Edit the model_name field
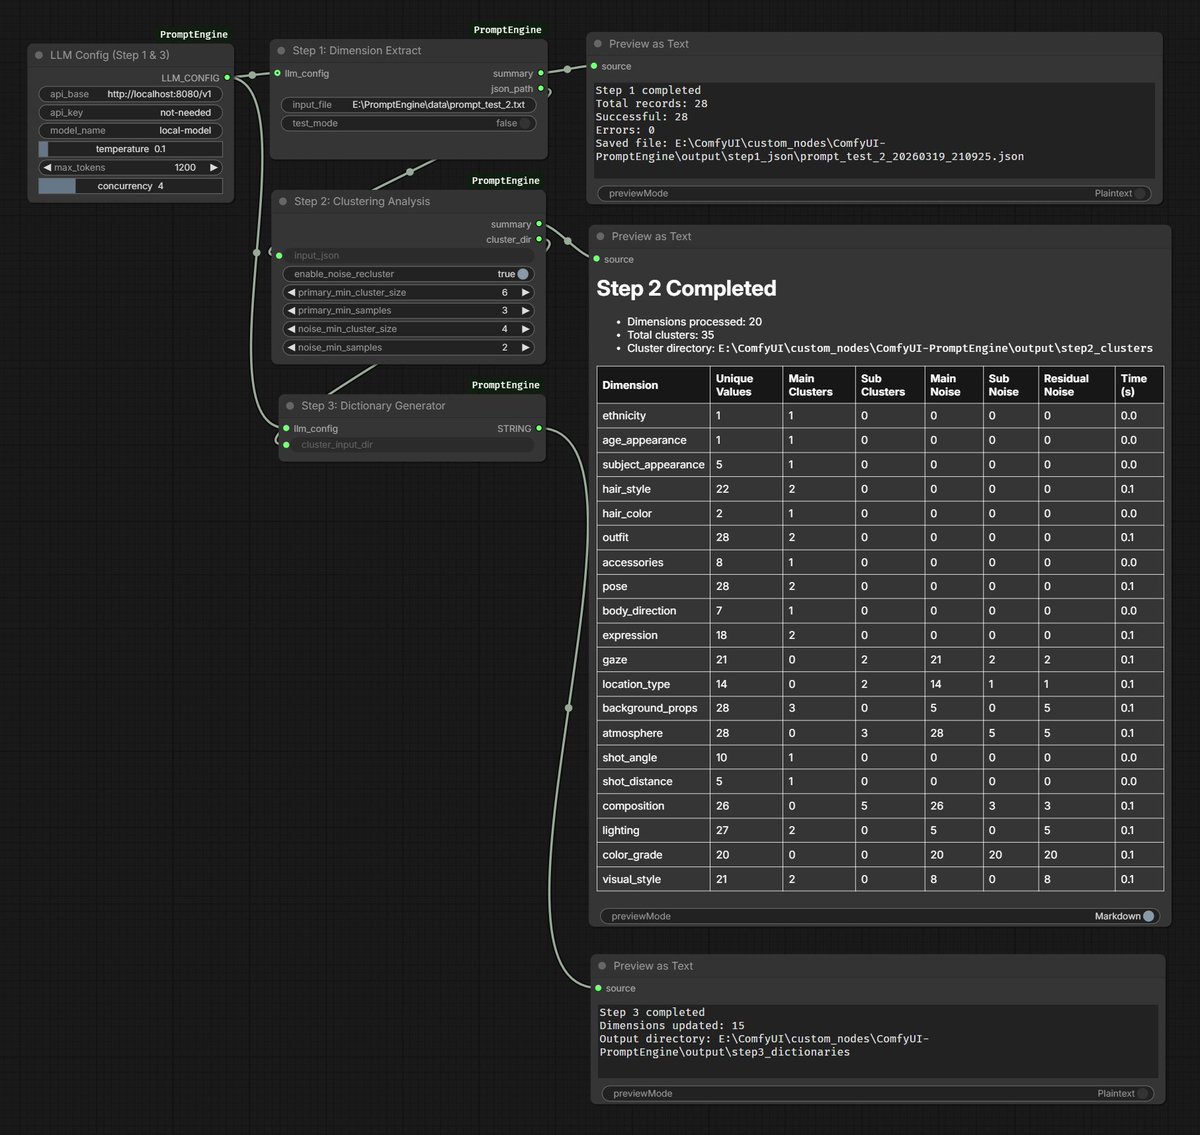The width and height of the screenshot is (1200, 1135). coord(130,130)
